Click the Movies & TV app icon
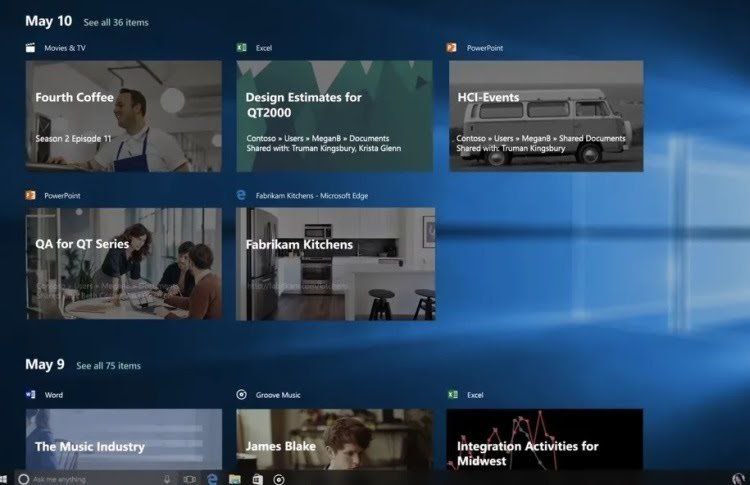This screenshot has height=485, width=750. tap(30, 48)
